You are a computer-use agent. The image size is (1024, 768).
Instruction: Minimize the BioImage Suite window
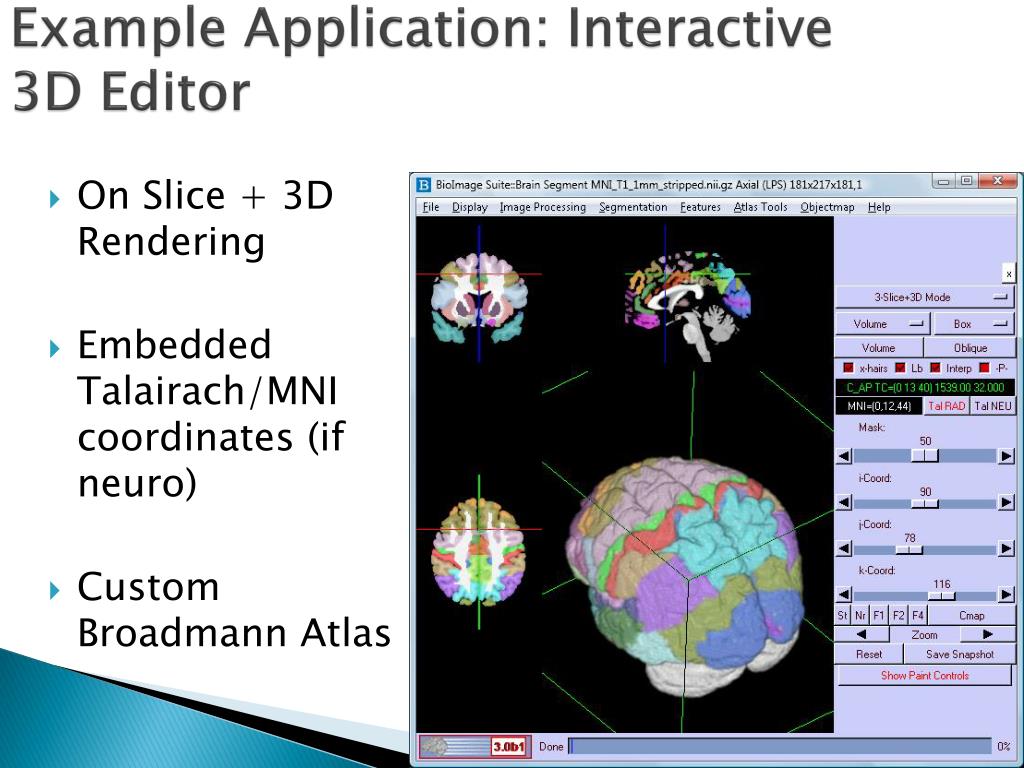(x=943, y=181)
